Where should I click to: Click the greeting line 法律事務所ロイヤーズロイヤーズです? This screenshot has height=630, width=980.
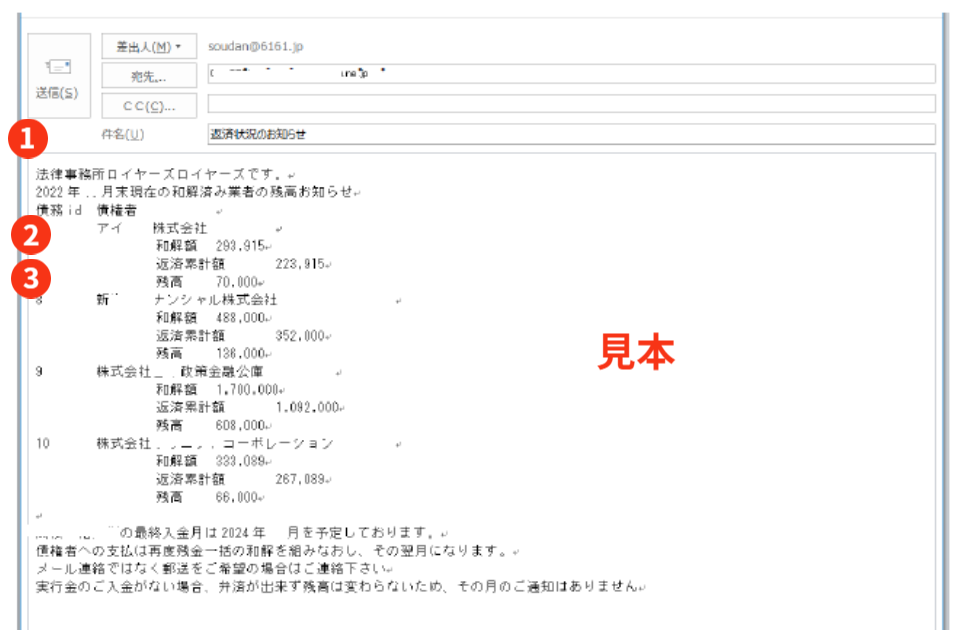click(x=164, y=174)
